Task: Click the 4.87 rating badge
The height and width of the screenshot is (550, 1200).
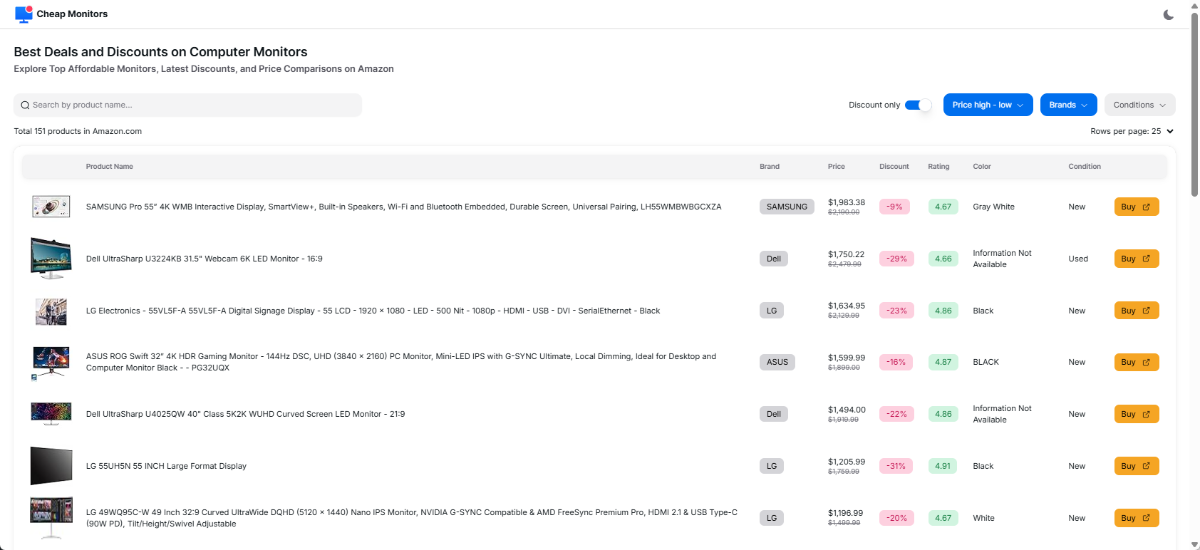Action: (x=943, y=362)
